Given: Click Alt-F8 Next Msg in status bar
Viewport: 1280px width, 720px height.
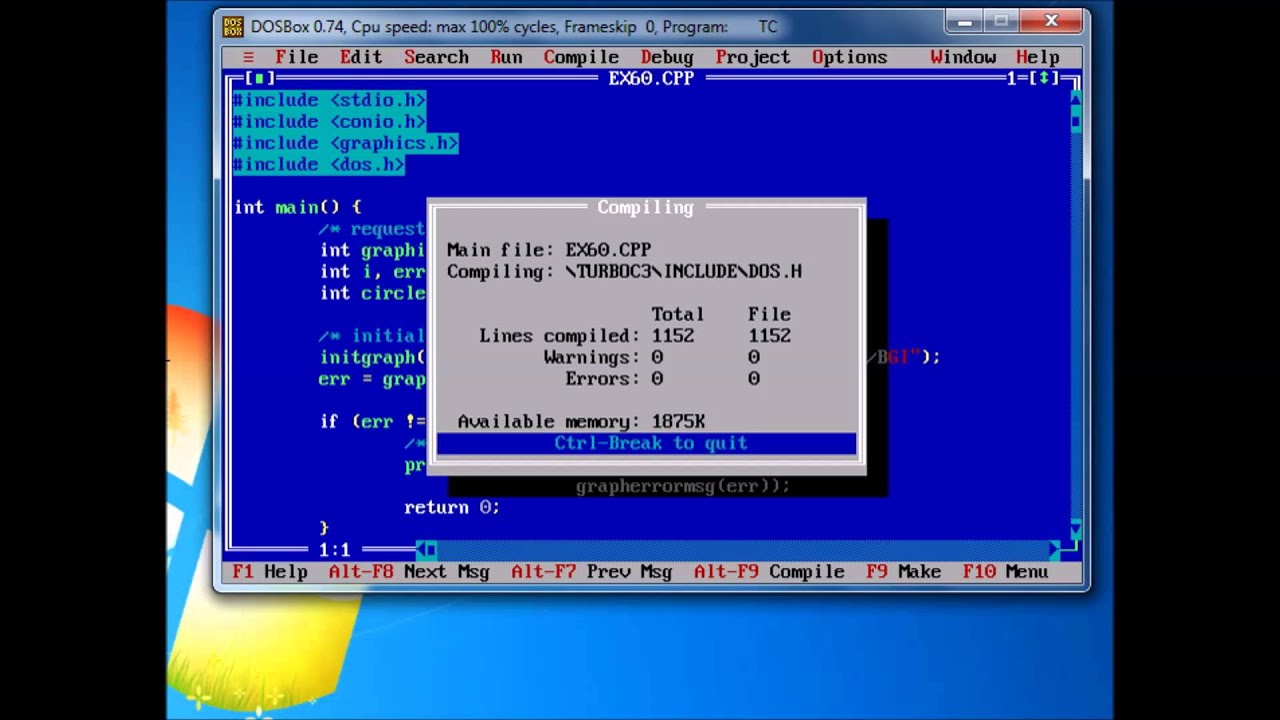Looking at the screenshot, I should pos(409,572).
